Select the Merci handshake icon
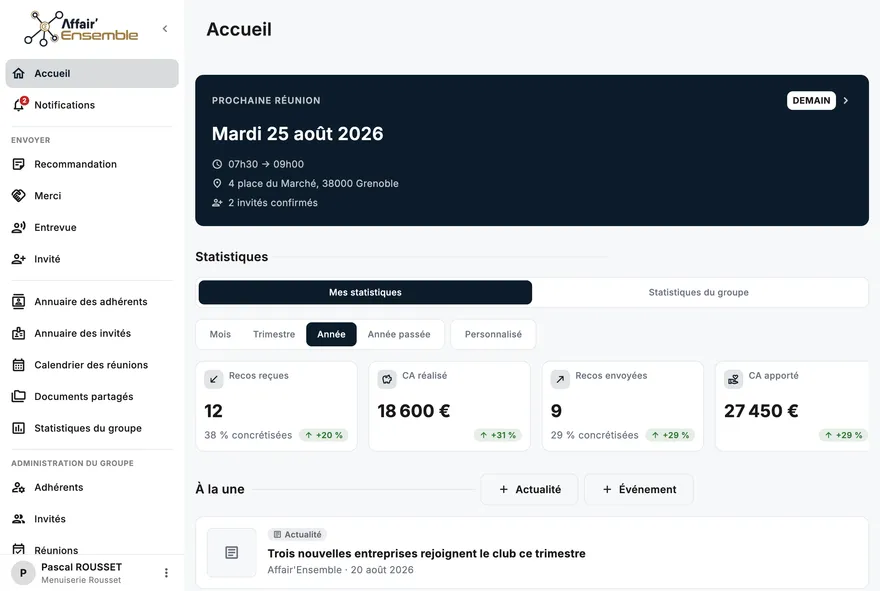Screen dimensions: 880x591 [19, 195]
